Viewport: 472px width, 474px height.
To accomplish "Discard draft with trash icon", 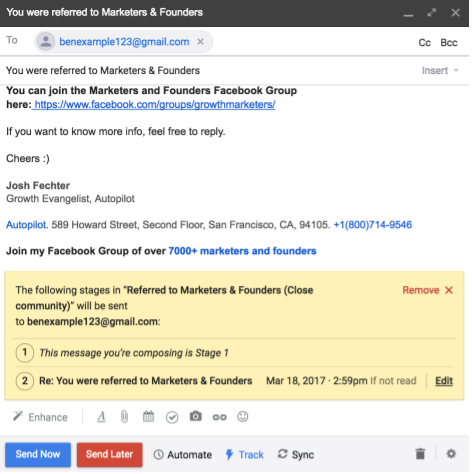I will point(420,454).
